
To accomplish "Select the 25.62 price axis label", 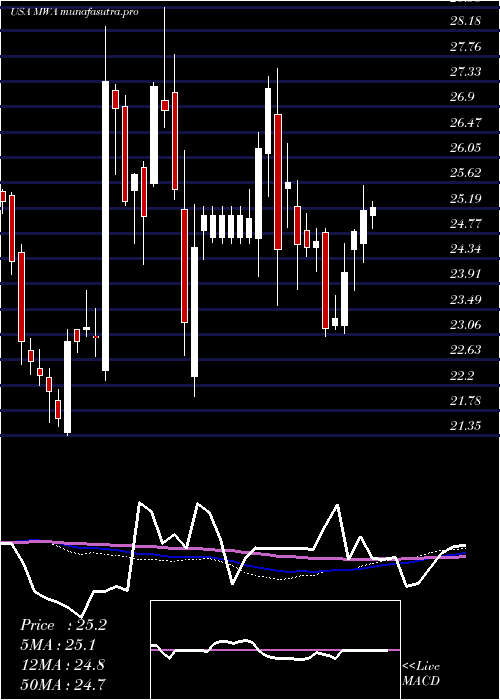I will 466,173.
